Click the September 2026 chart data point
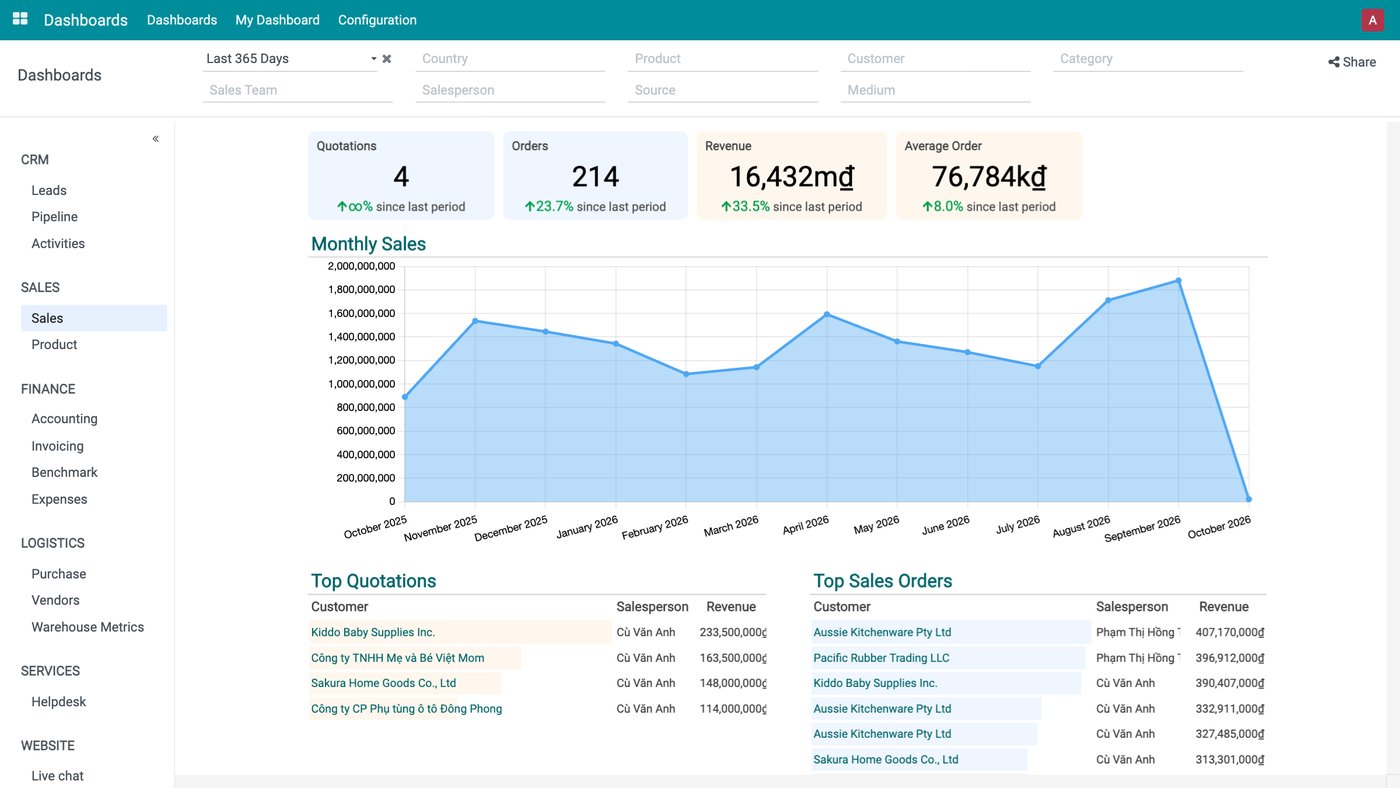This screenshot has height=788, width=1400. (x=1179, y=281)
